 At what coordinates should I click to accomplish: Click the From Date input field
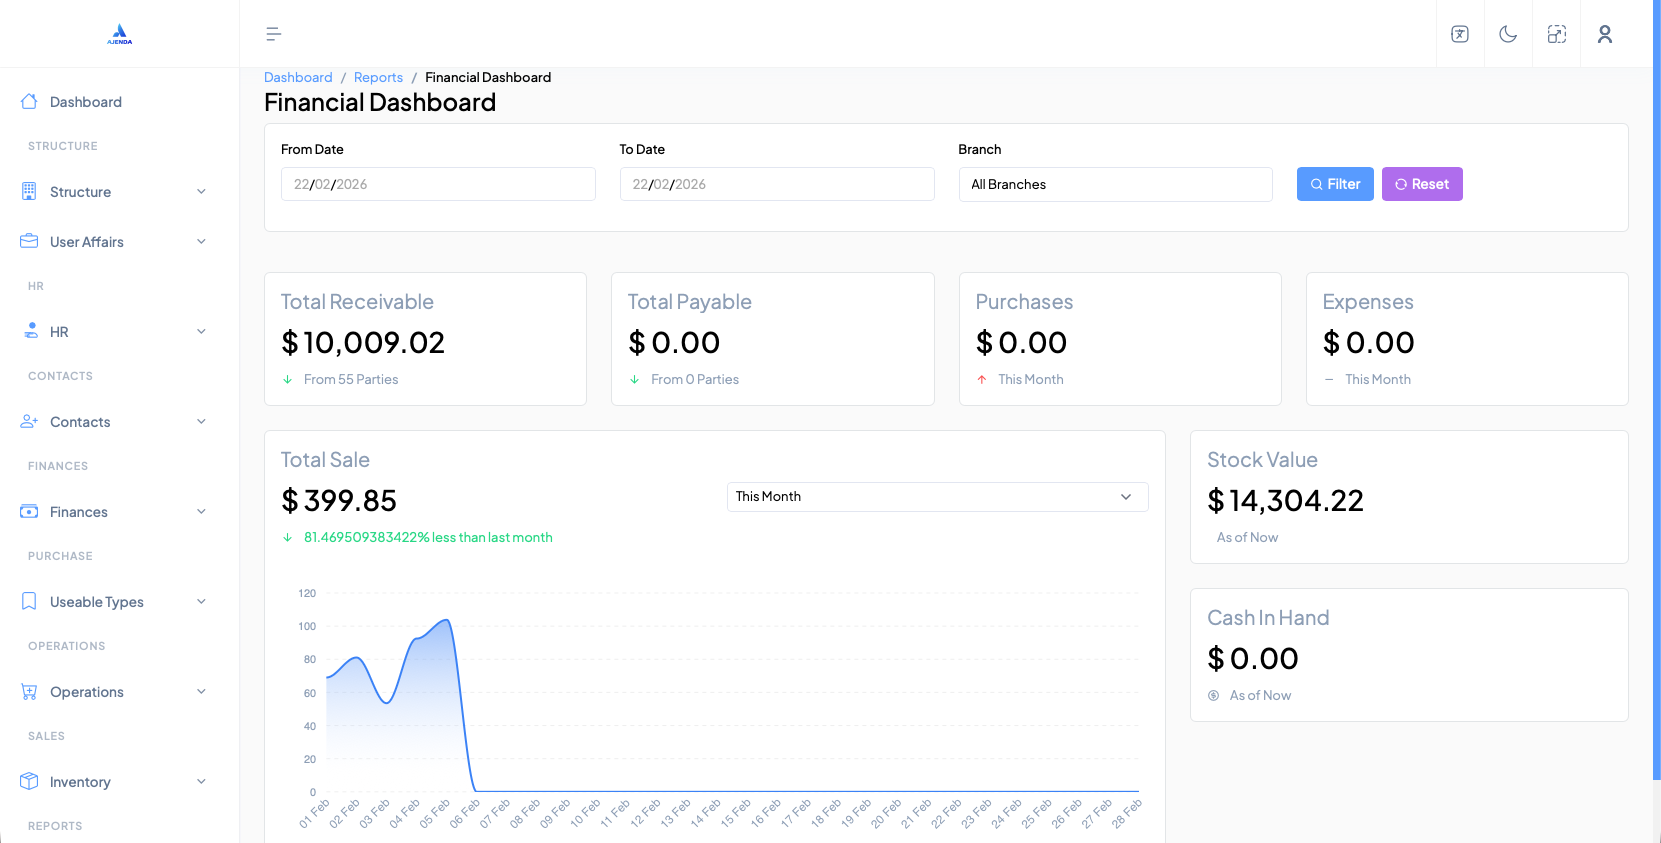(438, 184)
